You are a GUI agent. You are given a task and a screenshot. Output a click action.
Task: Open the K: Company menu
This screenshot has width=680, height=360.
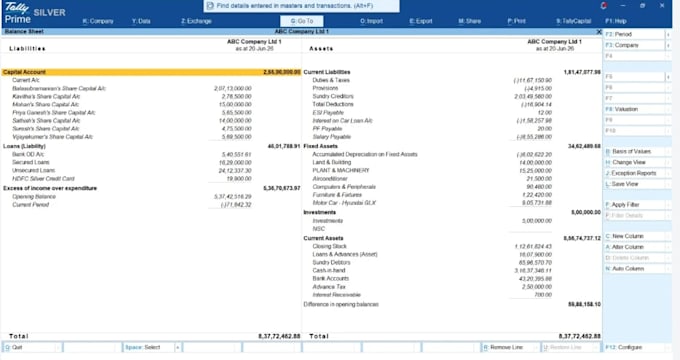pos(98,21)
